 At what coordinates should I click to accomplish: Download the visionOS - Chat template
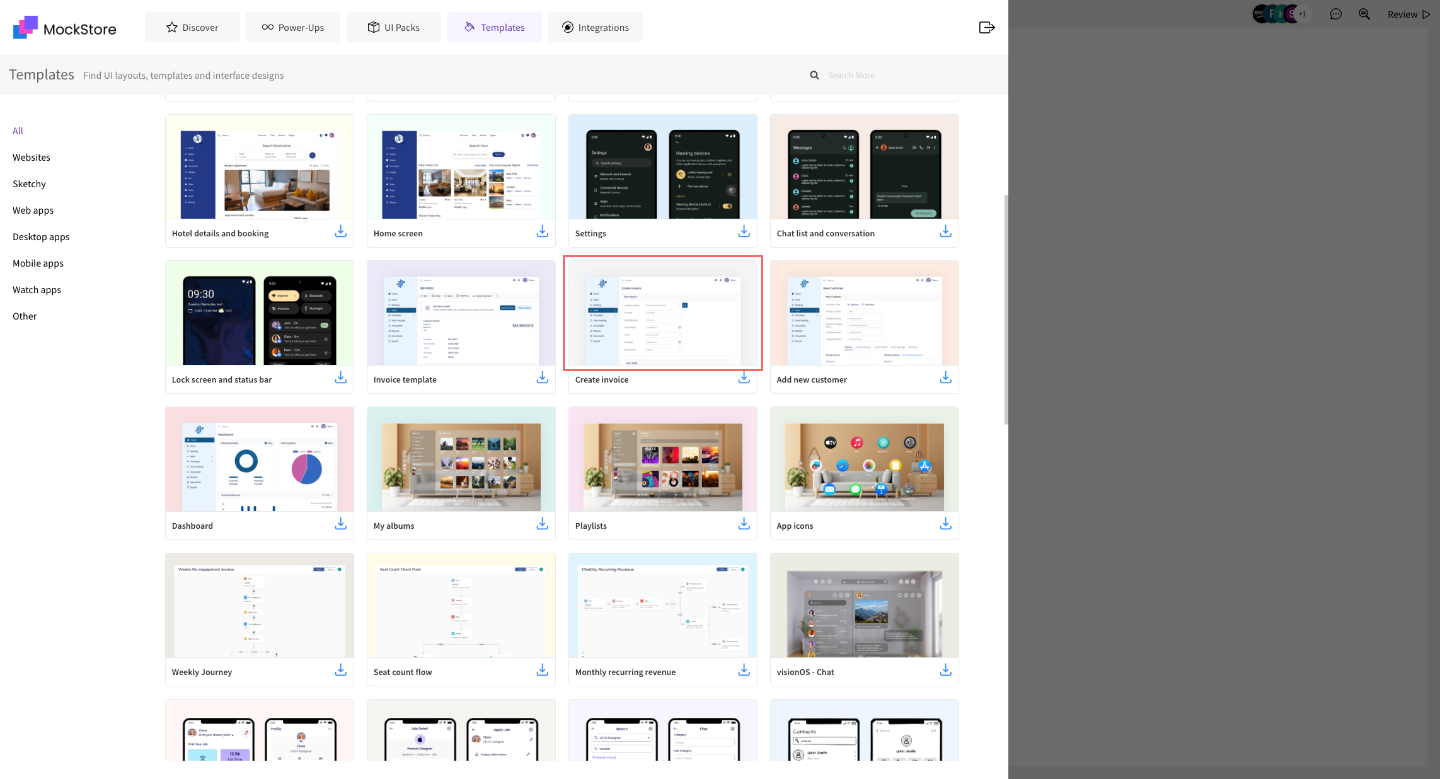pos(945,670)
